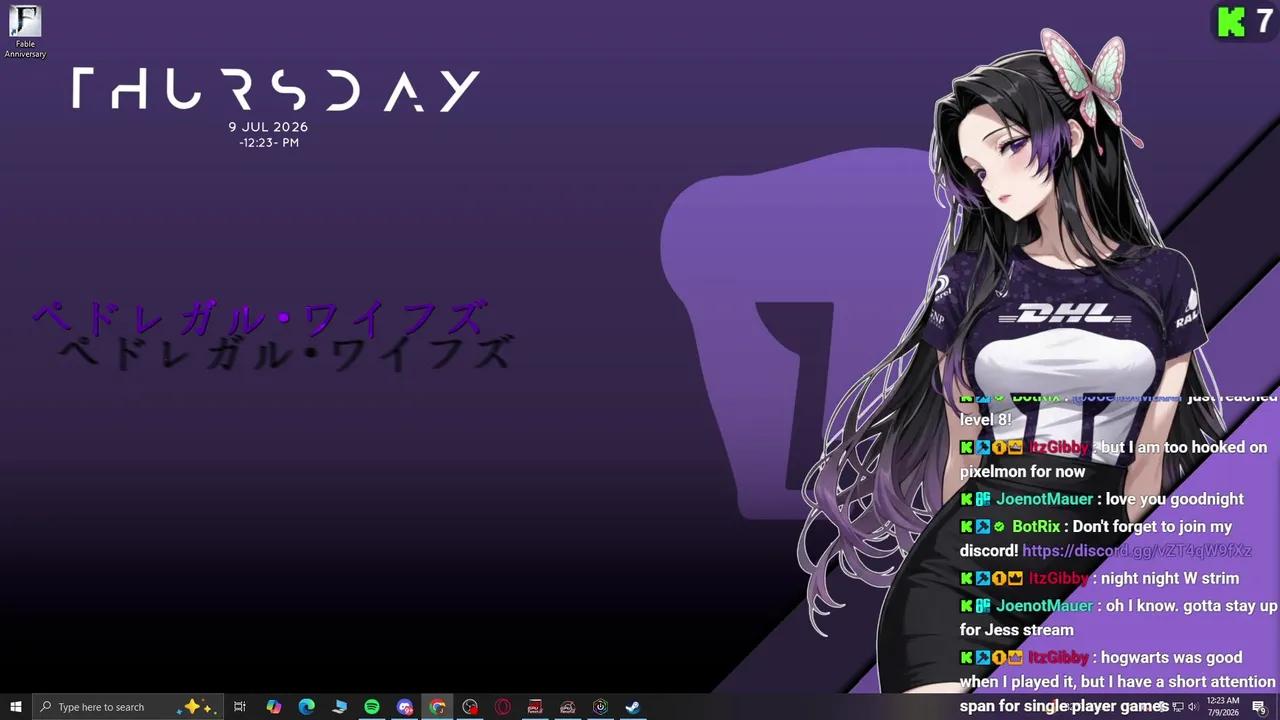Click the discord.gg link in chat
The height and width of the screenshot is (720, 1280).
pos(1137,551)
